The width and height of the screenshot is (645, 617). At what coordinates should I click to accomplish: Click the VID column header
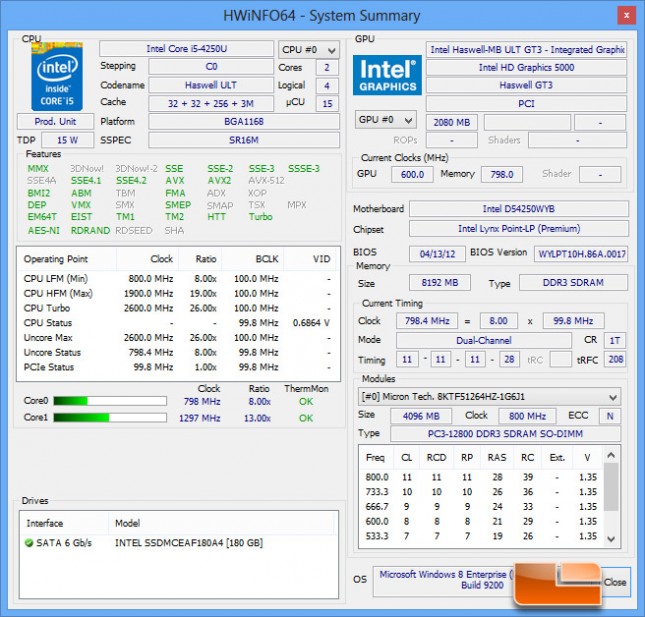[311, 259]
